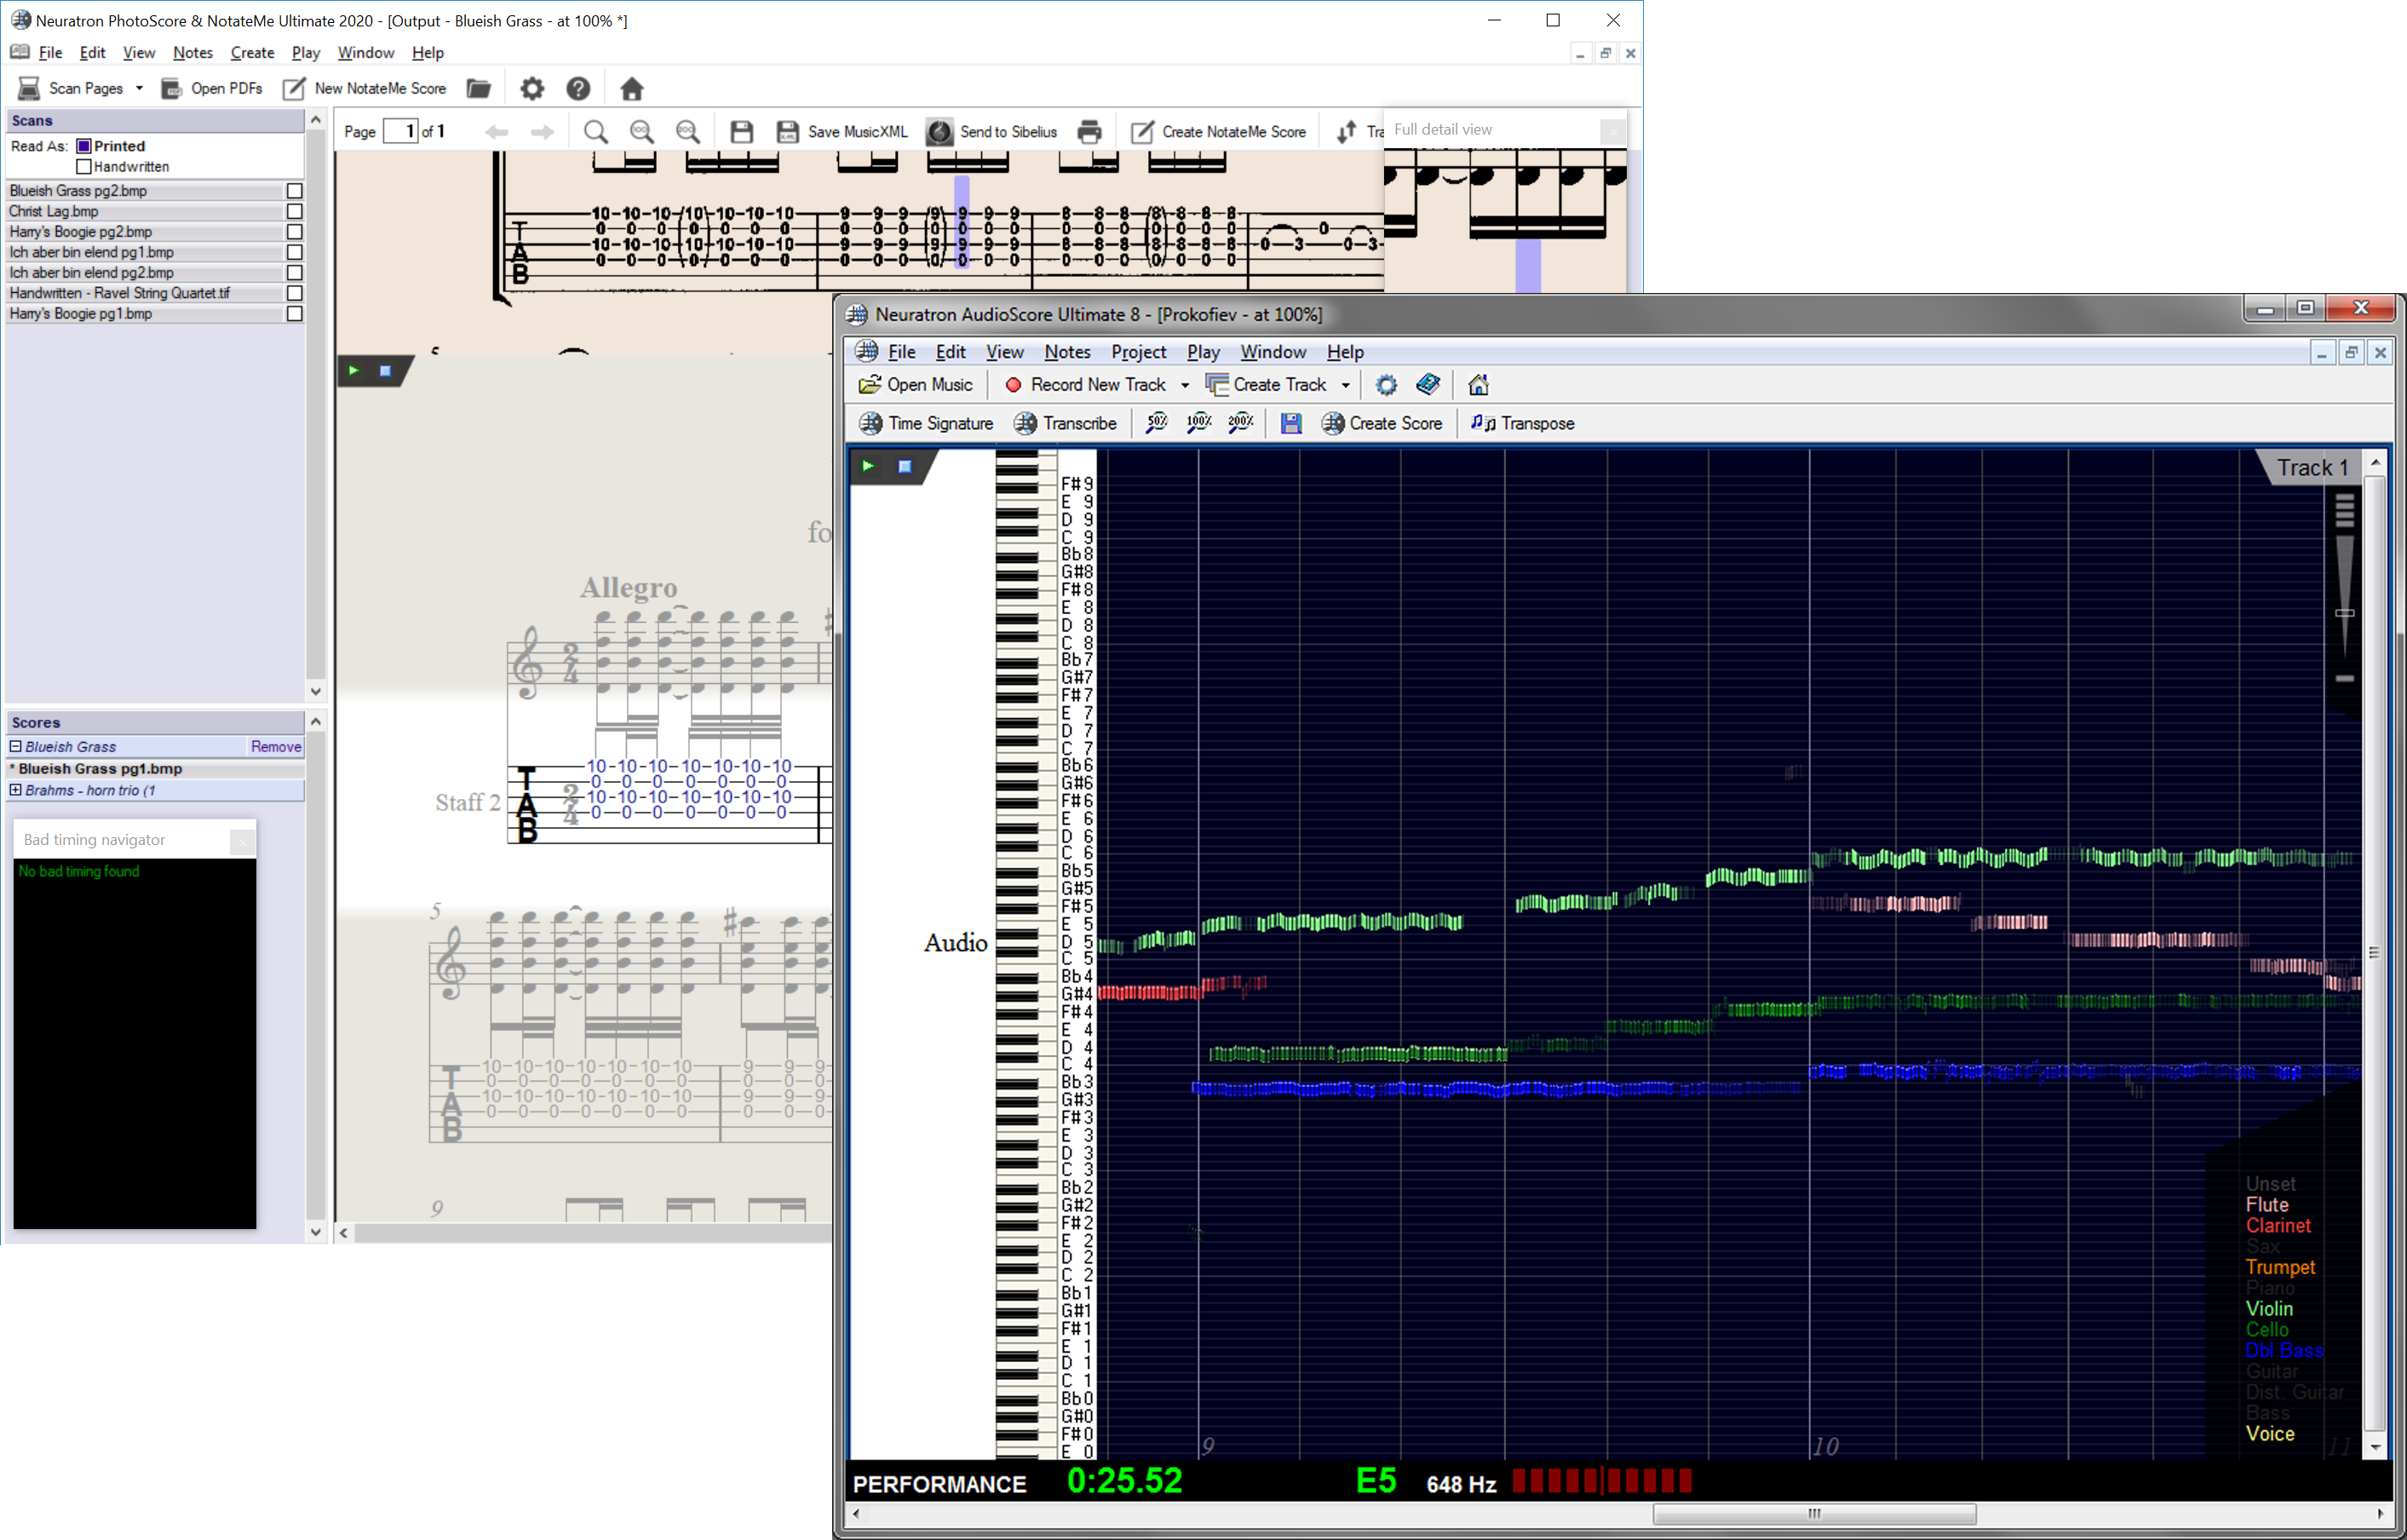Tick the checkbox for Harry's Boogie pg2.bmp
The width and height of the screenshot is (2407, 1540).
(293, 231)
